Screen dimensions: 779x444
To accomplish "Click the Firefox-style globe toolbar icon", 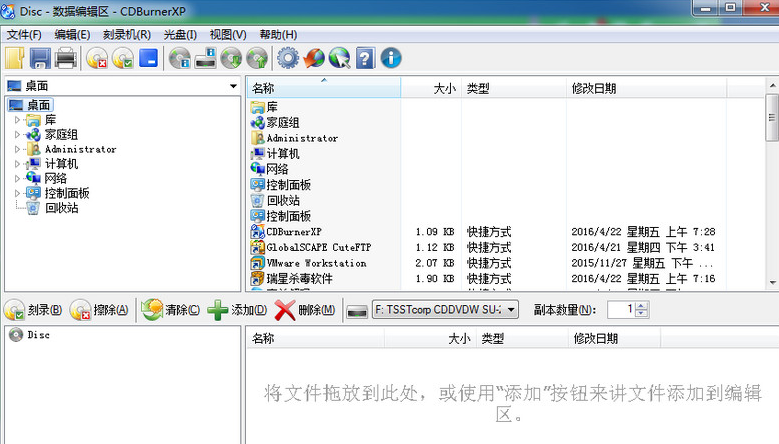I will pos(314,58).
